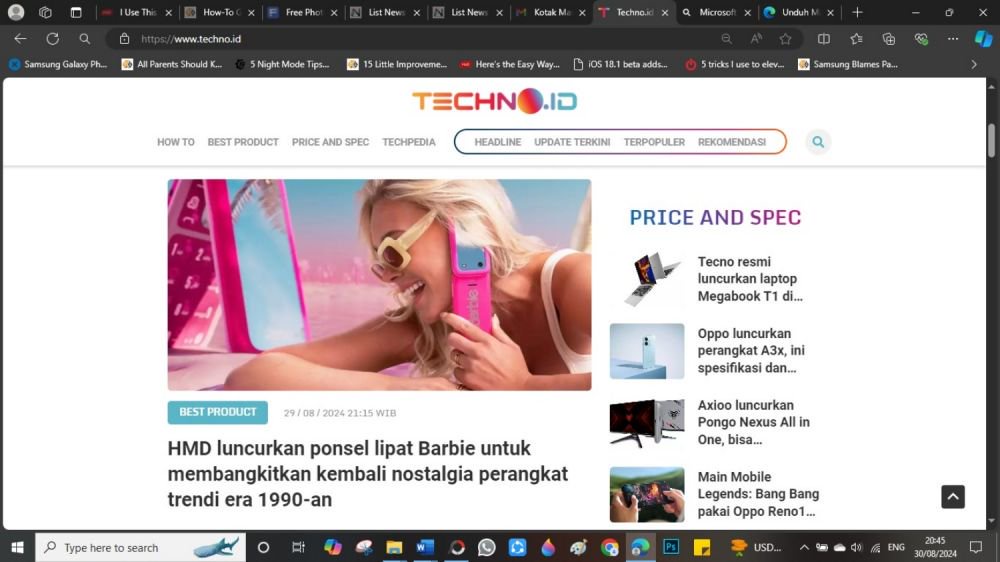Start Read Aloud from address bar
The height and width of the screenshot is (562, 1000).
[756, 39]
